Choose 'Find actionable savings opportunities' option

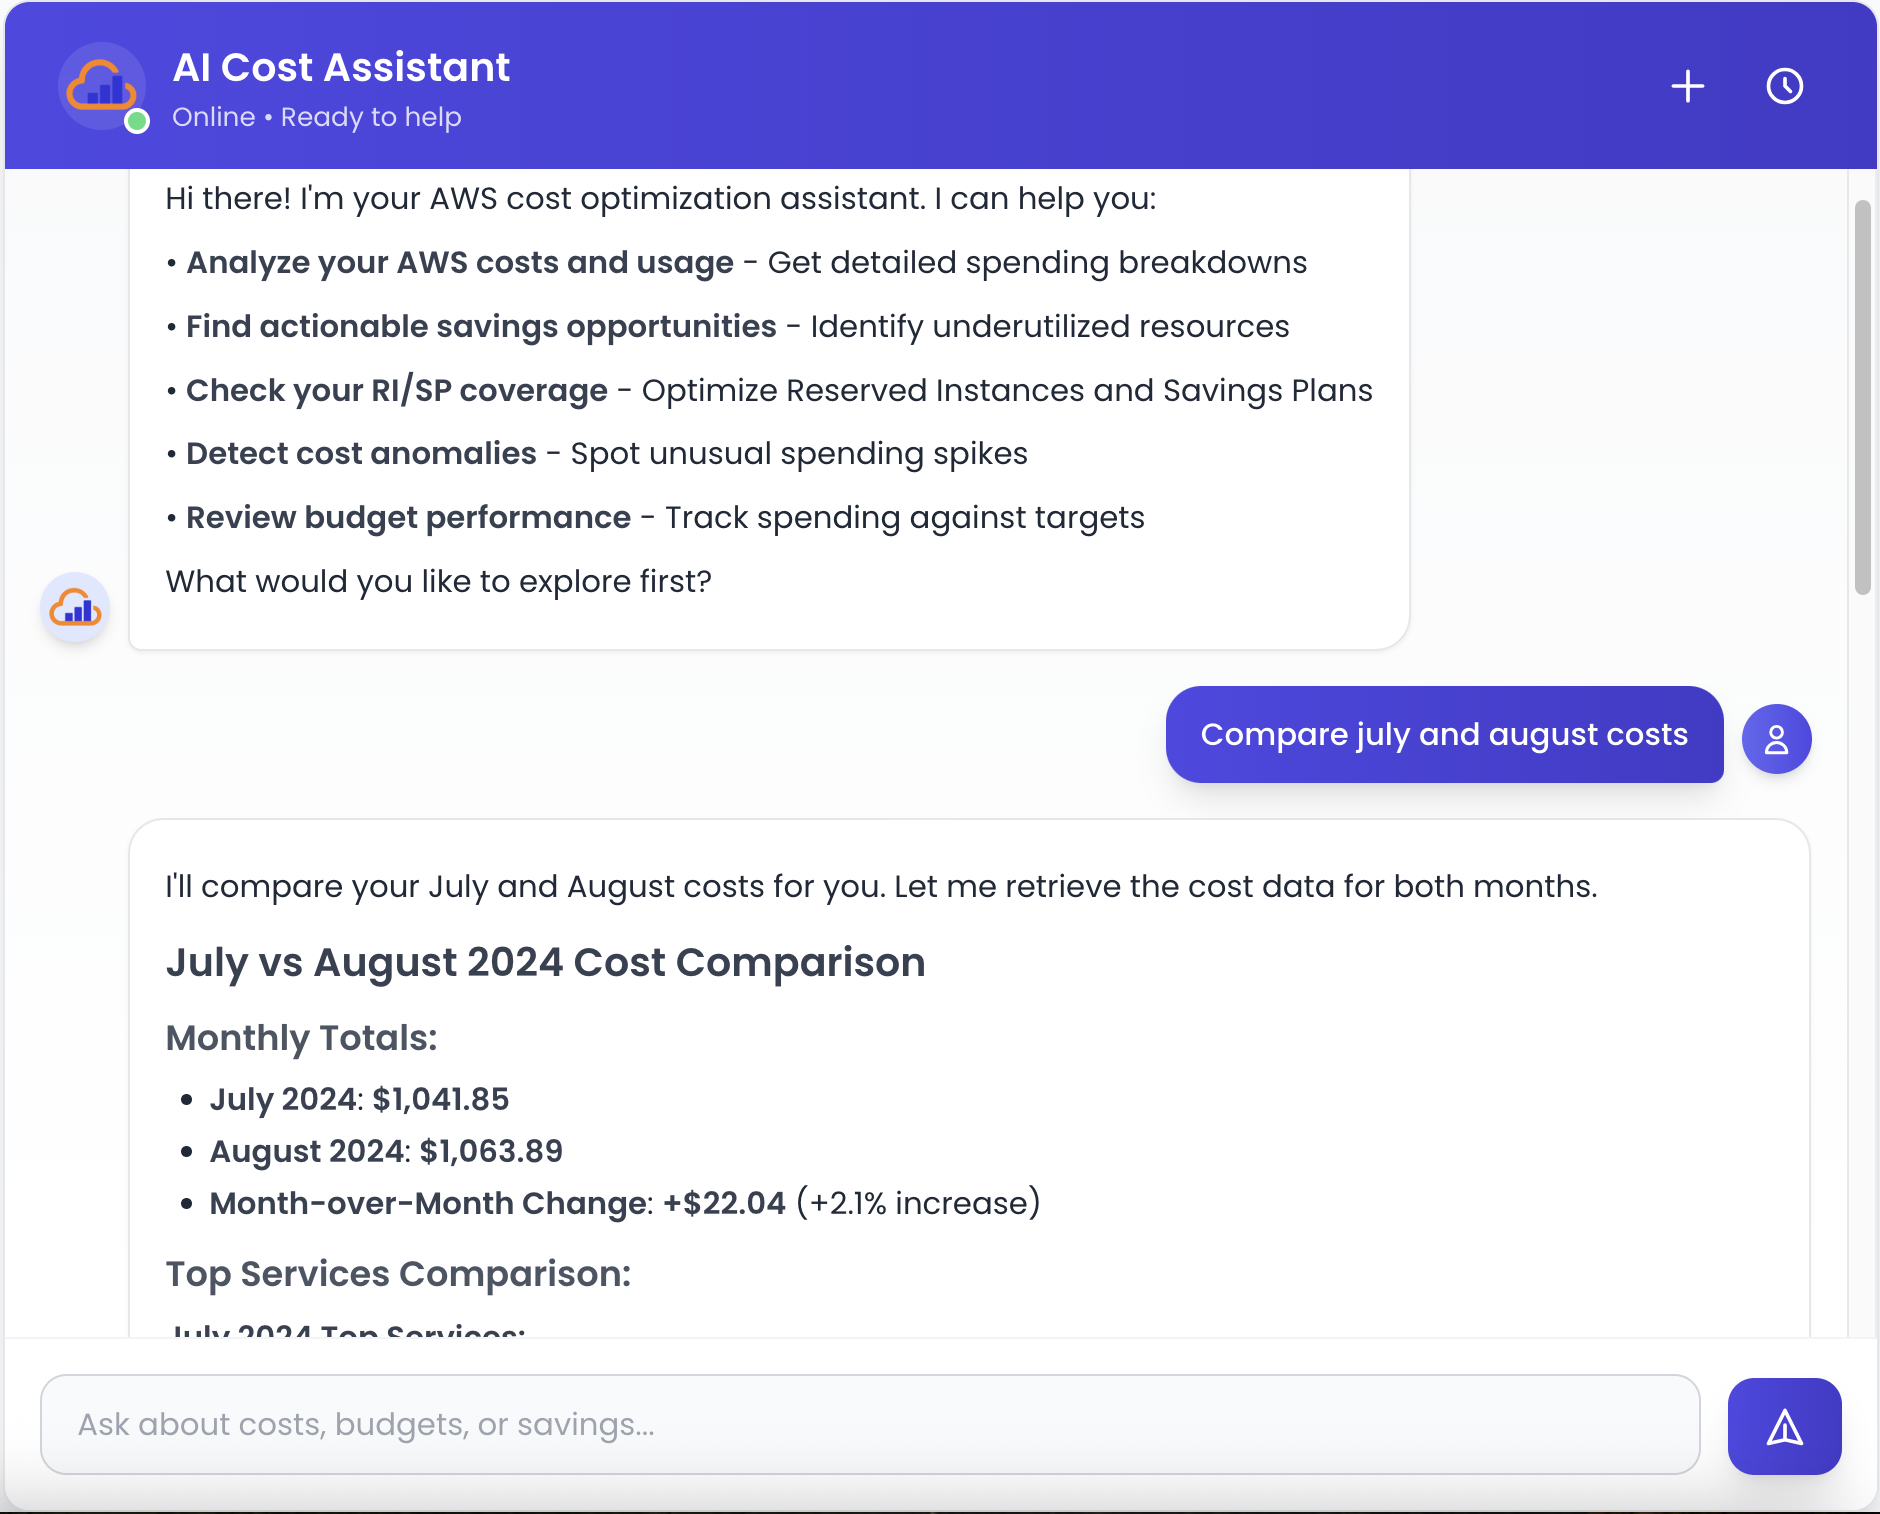tap(481, 326)
